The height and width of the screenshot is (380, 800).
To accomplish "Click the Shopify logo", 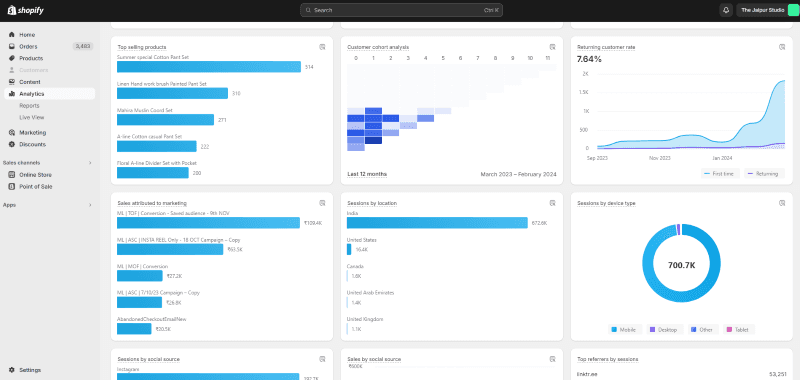I will 26,10.
